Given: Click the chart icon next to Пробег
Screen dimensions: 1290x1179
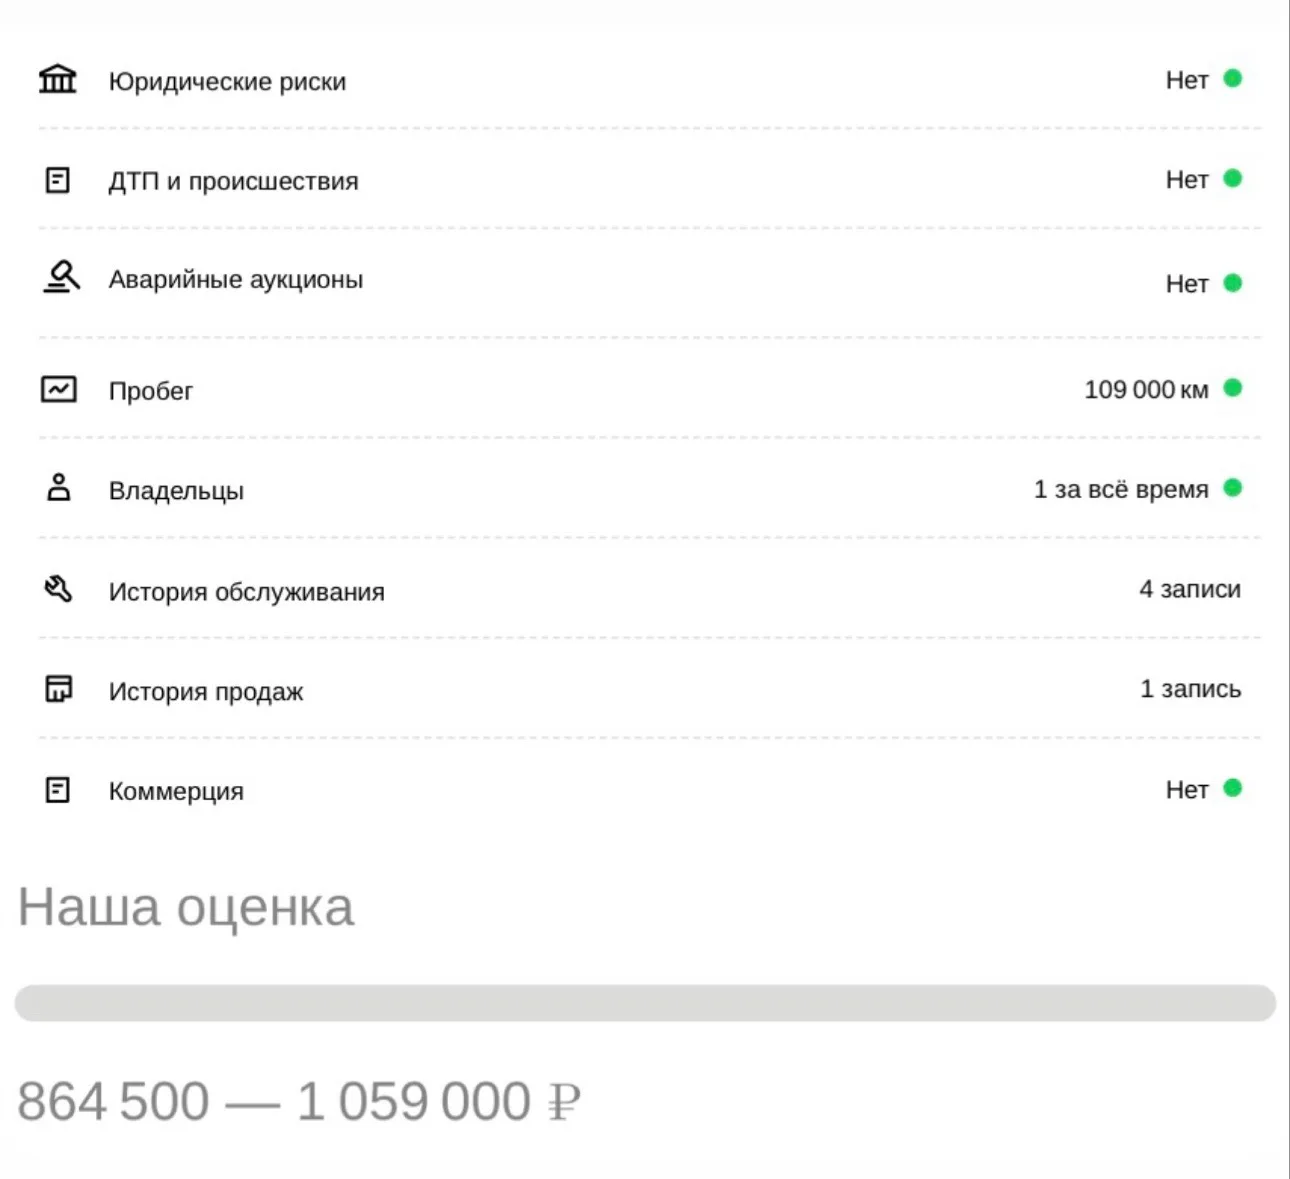Looking at the screenshot, I should coord(58,389).
